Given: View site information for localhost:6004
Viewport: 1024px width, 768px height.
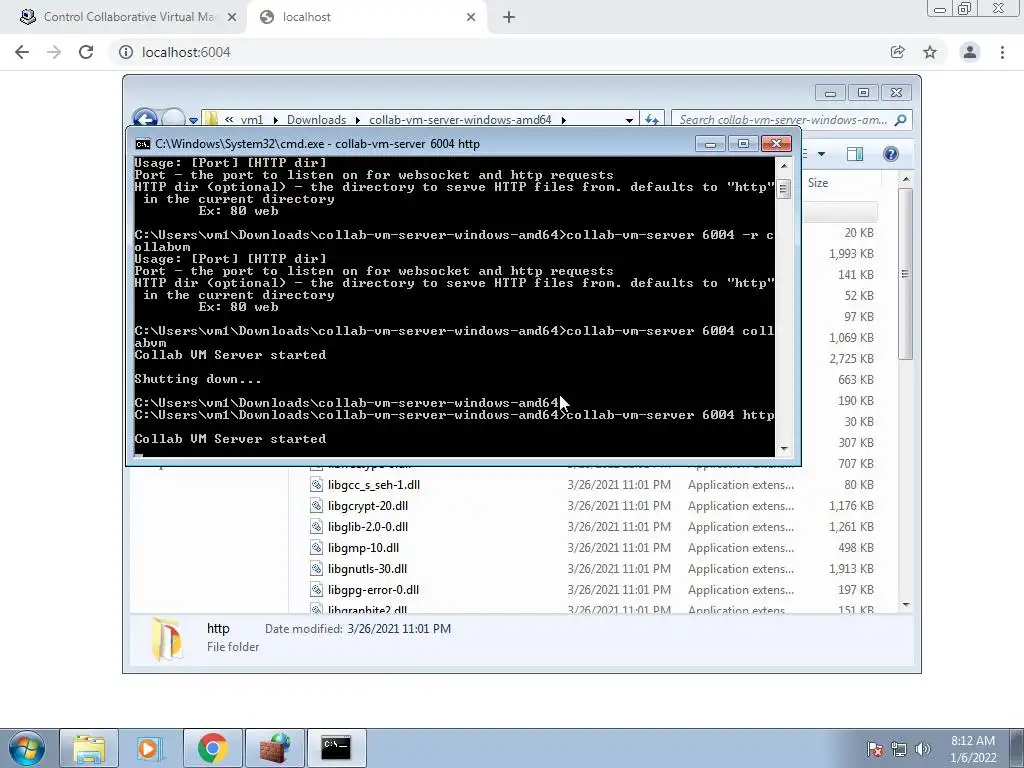Looking at the screenshot, I should [x=125, y=52].
